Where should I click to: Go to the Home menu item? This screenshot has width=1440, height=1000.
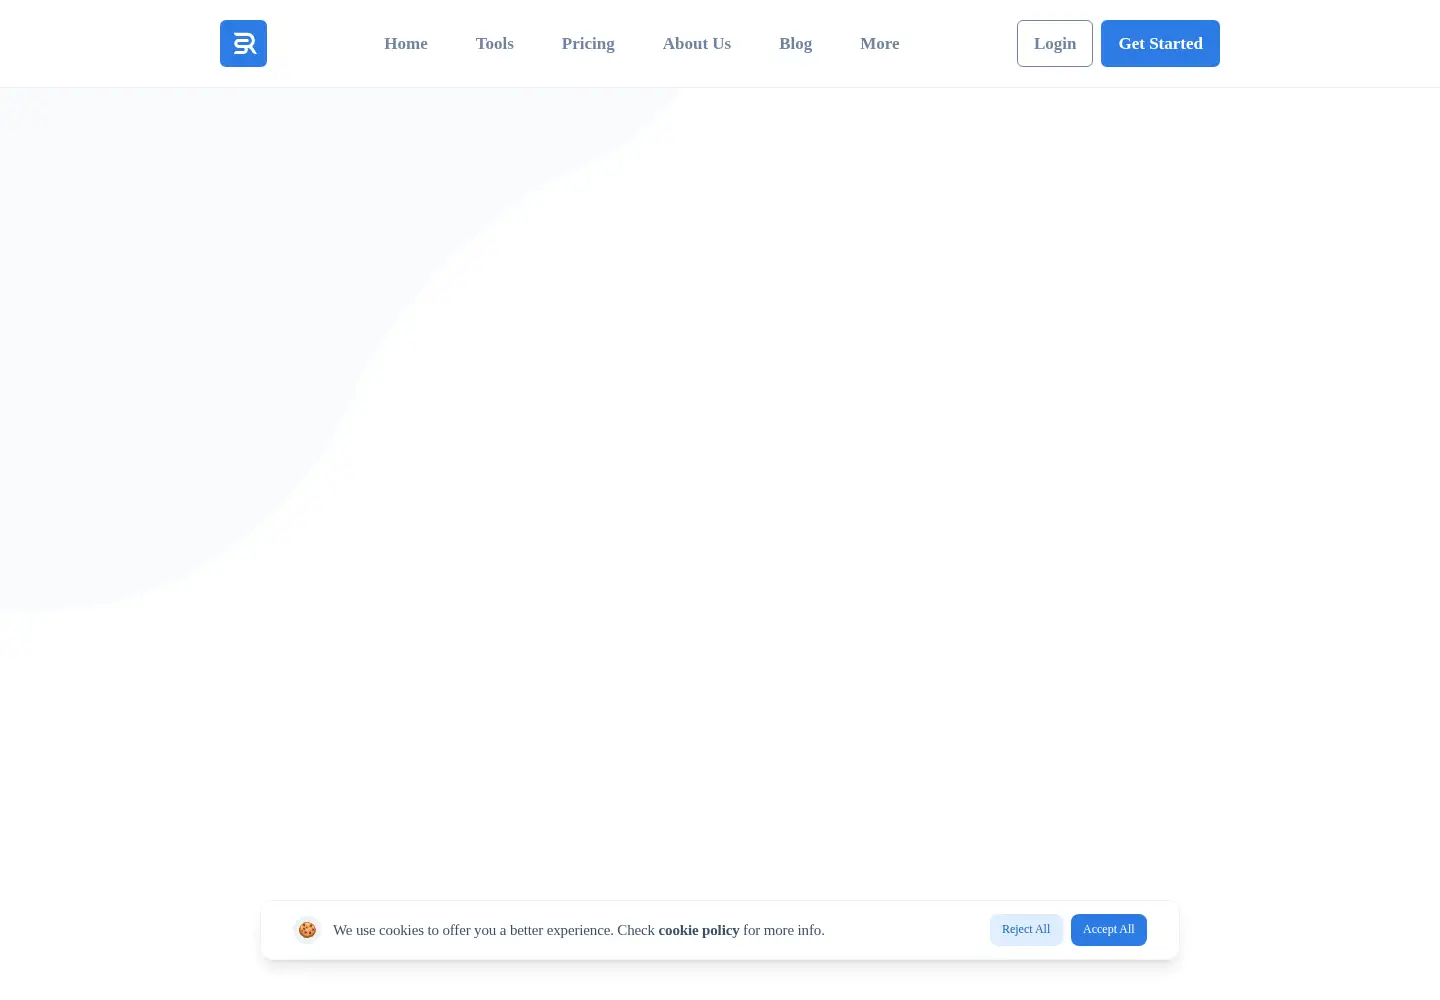(x=406, y=43)
